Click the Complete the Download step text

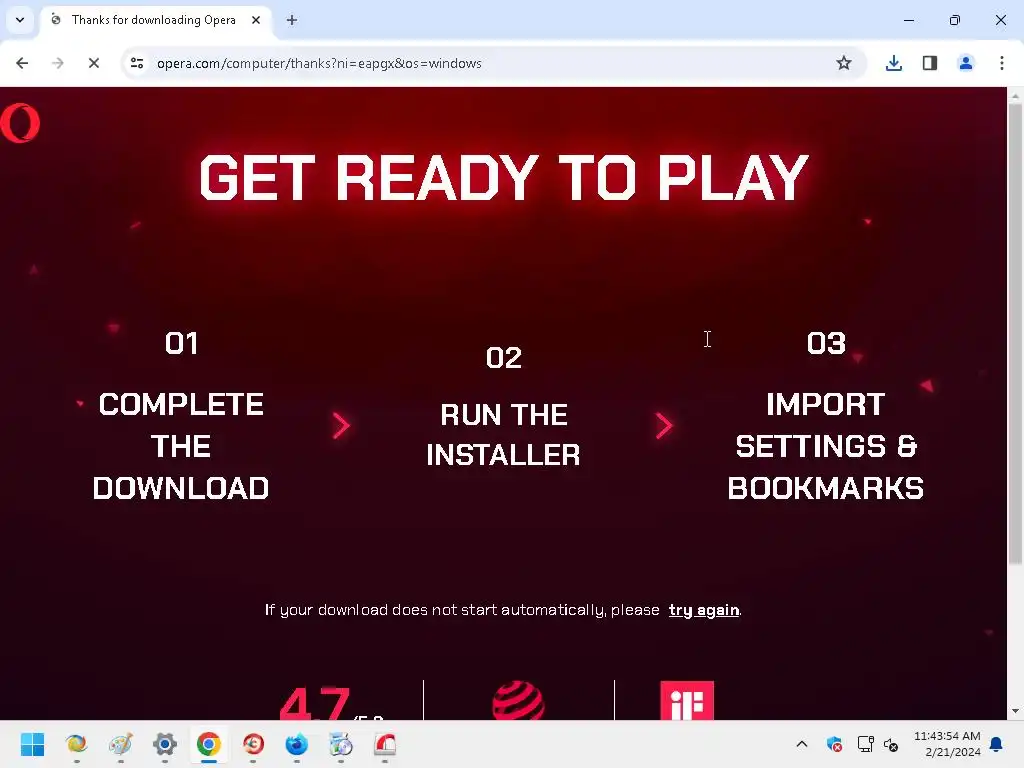click(x=181, y=446)
